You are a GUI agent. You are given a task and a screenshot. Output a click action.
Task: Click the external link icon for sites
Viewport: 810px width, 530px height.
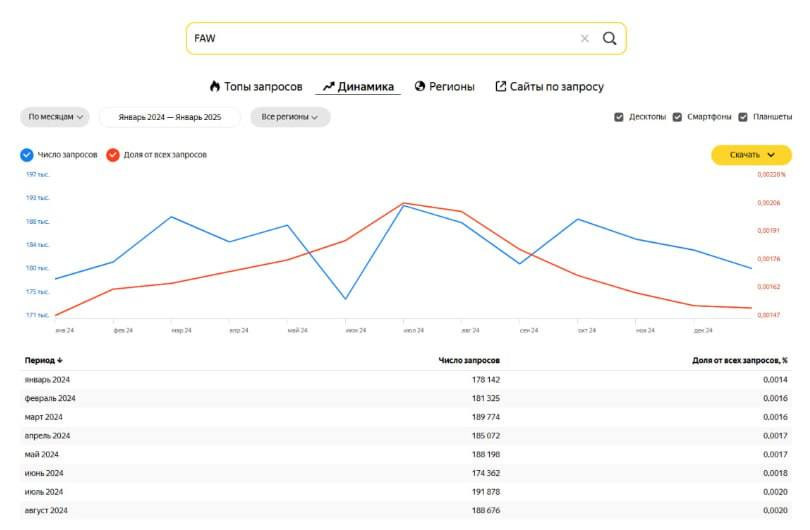pos(501,87)
